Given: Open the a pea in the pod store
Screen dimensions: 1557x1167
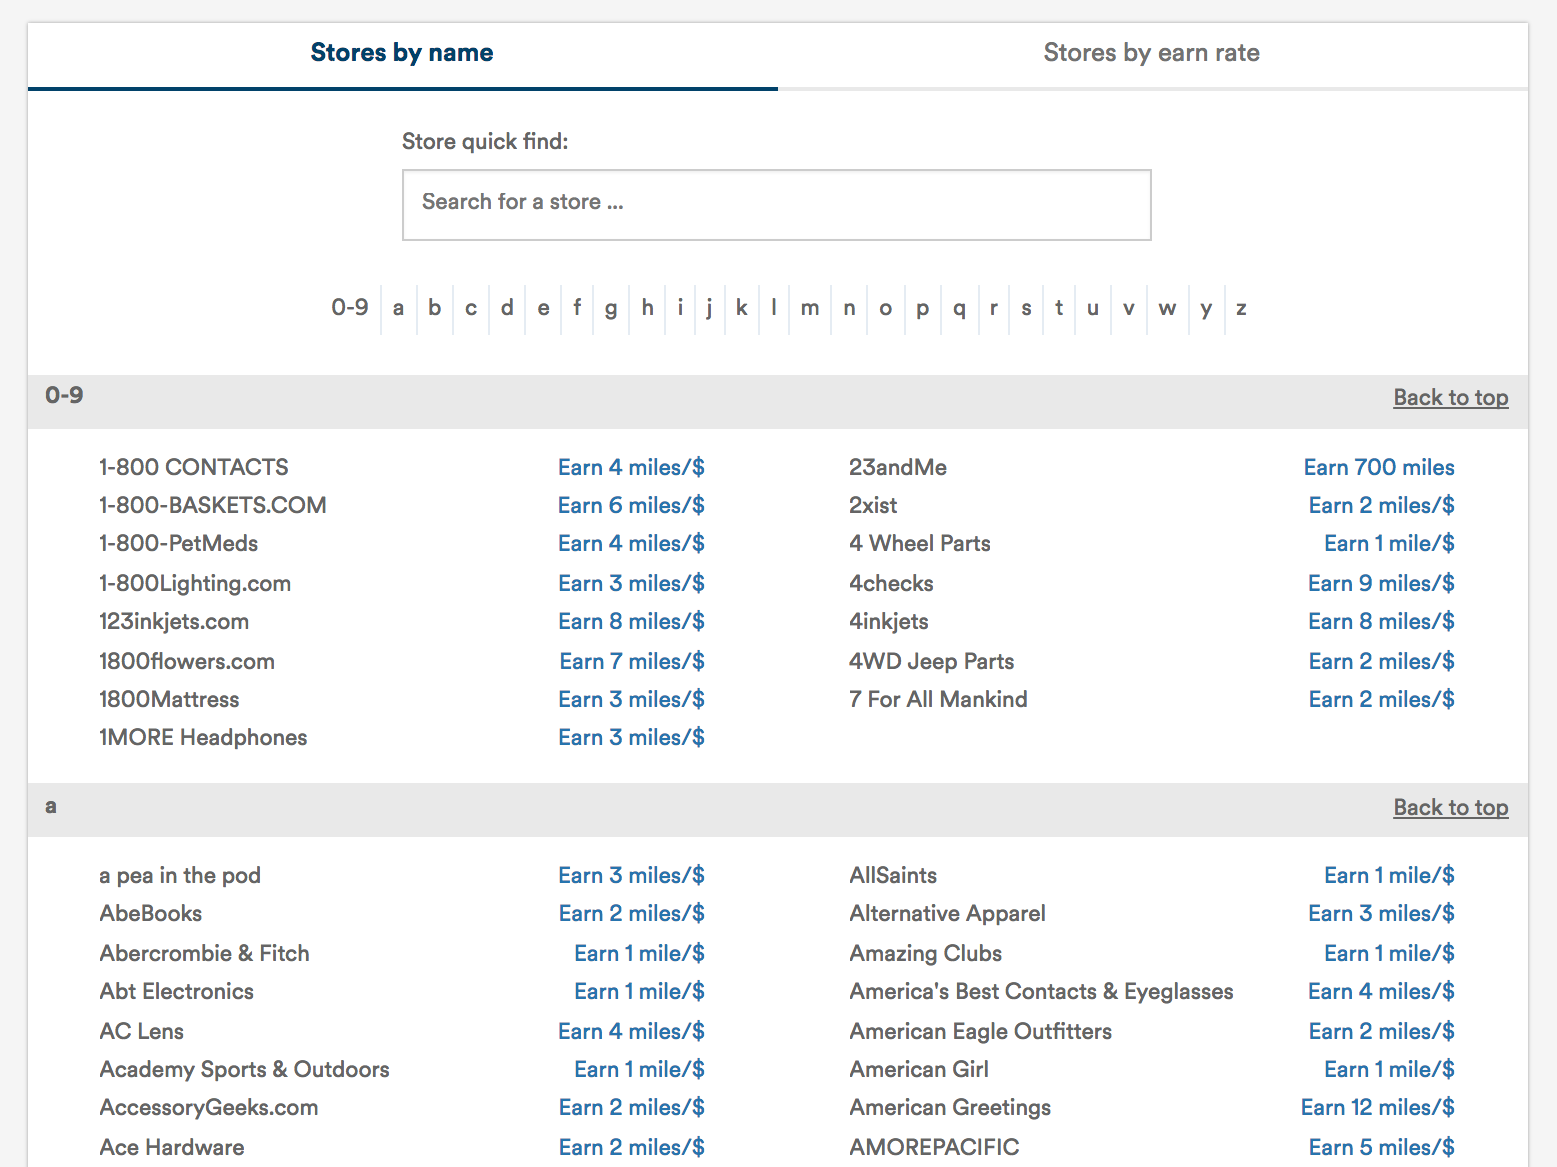Looking at the screenshot, I should (x=180, y=875).
